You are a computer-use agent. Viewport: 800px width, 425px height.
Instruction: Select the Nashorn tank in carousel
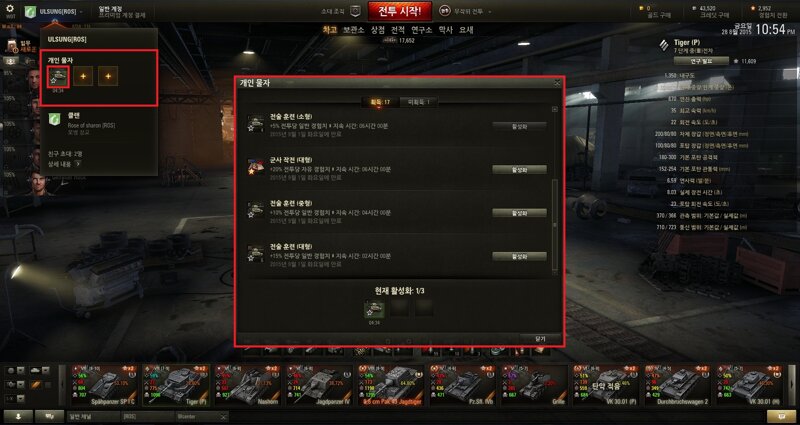[247, 385]
